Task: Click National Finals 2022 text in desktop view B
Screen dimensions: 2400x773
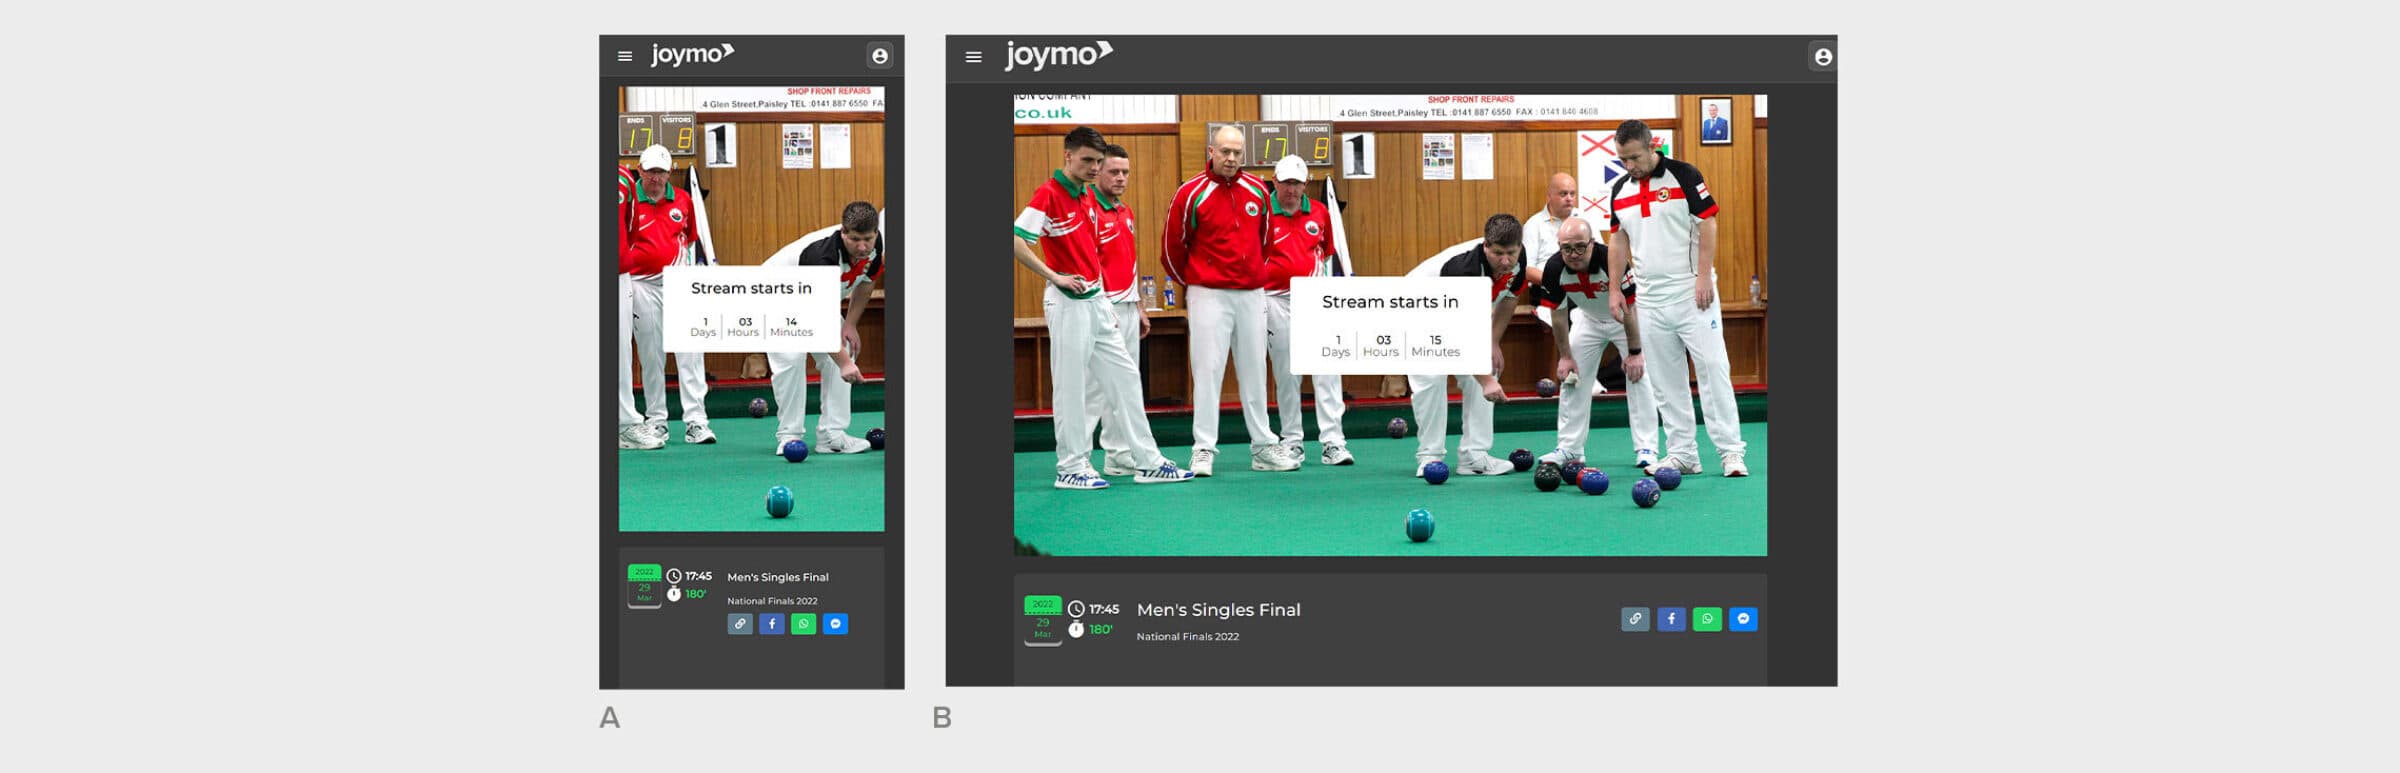Action: (1187, 637)
